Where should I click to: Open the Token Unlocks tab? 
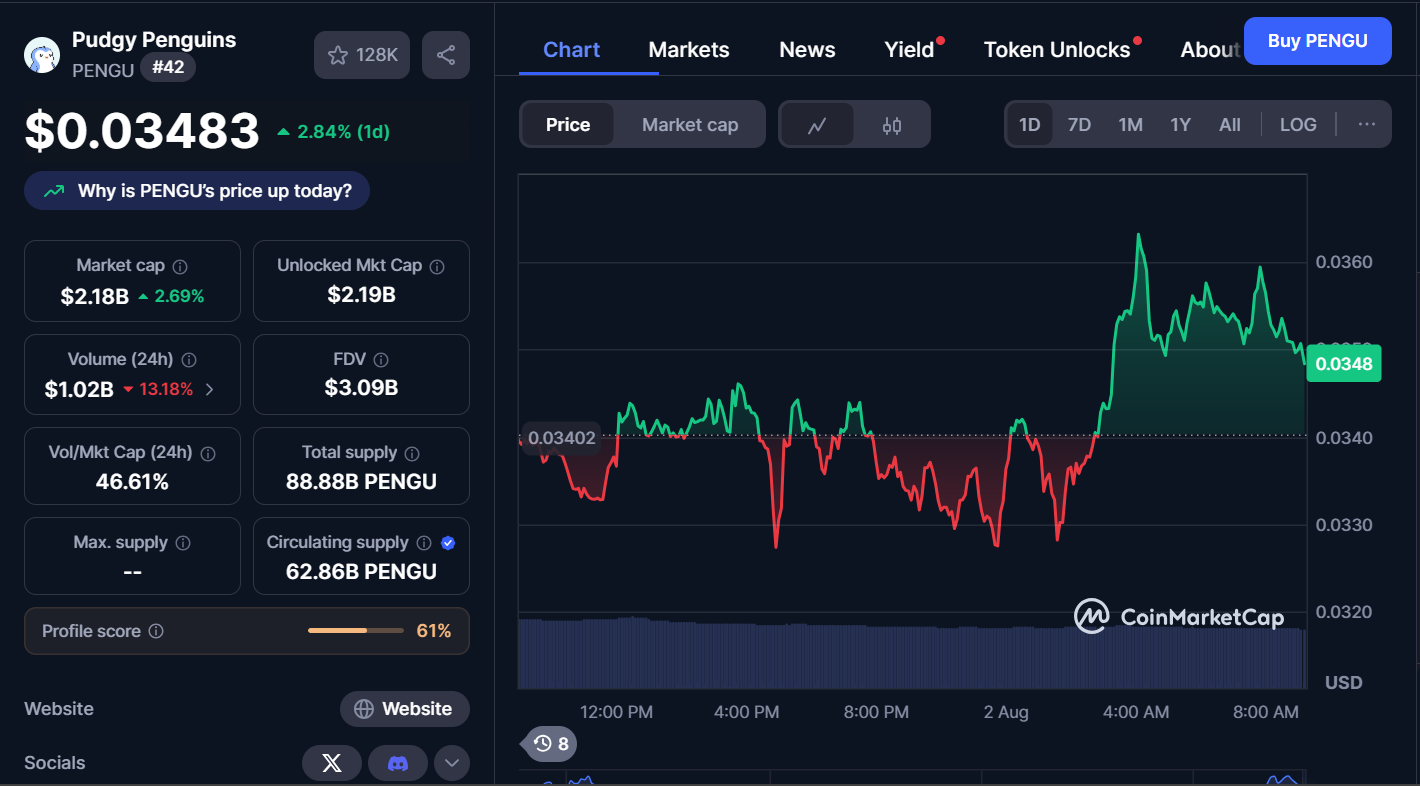[x=1057, y=50]
